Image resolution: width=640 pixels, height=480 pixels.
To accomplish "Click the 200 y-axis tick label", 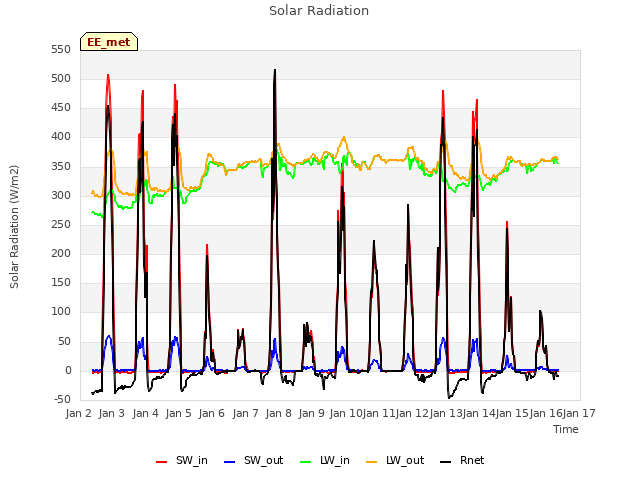I will pyautogui.click(x=61, y=253).
